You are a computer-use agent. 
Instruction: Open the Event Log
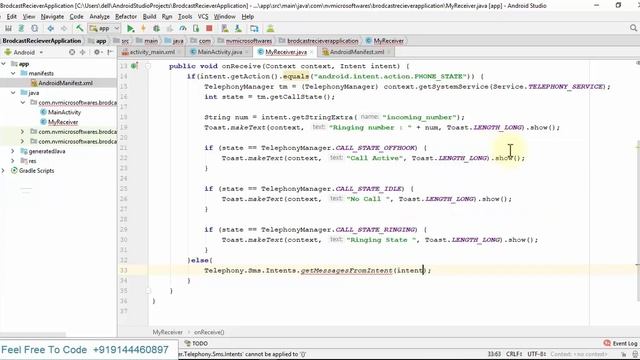[621, 344]
